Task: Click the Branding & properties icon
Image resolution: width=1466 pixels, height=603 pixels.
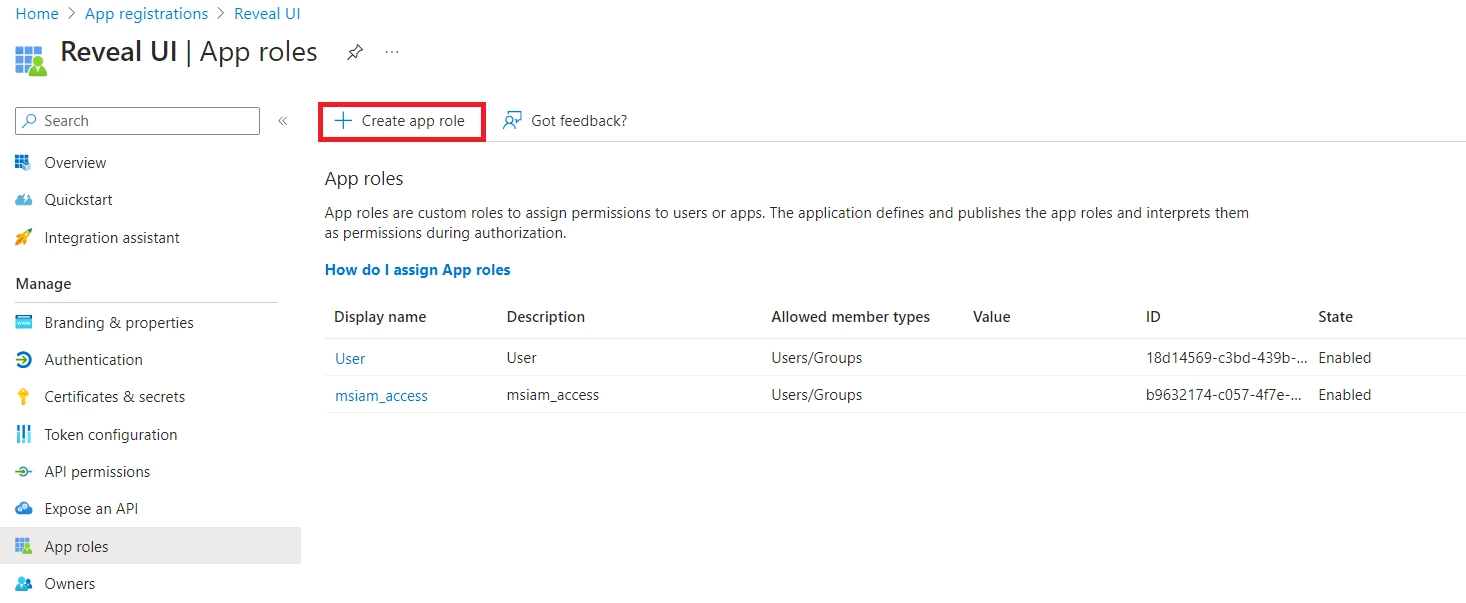Action: 24,323
